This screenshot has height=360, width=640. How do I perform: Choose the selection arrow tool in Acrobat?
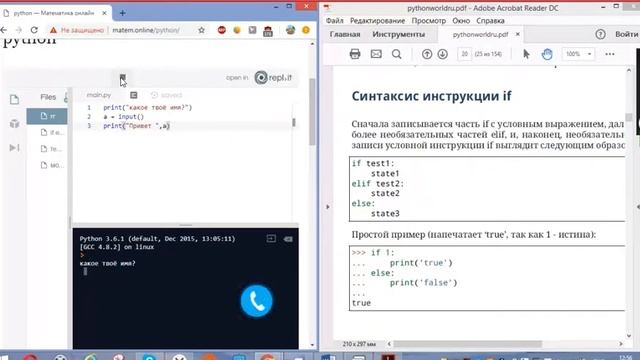[x=526, y=54]
